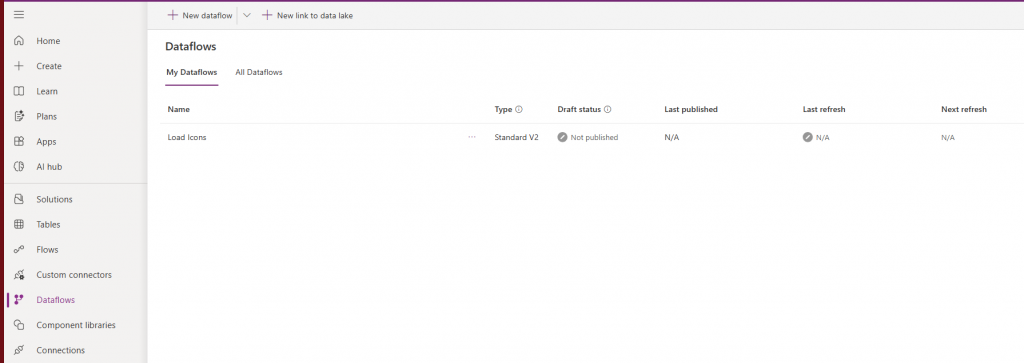Viewport: 1024px width, 363px height.
Task: Switch to the All Dataflows tab
Action: click(259, 72)
